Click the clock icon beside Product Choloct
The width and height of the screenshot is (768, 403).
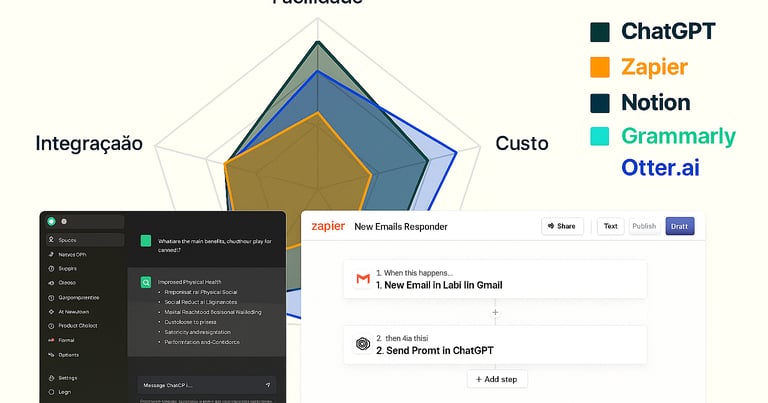51,326
